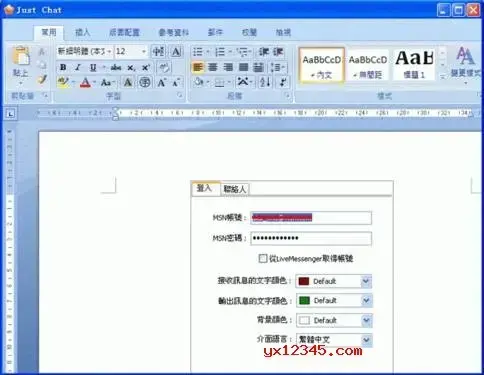484x375 pixels.
Task: Click the increase indent icon
Action: point(278,52)
